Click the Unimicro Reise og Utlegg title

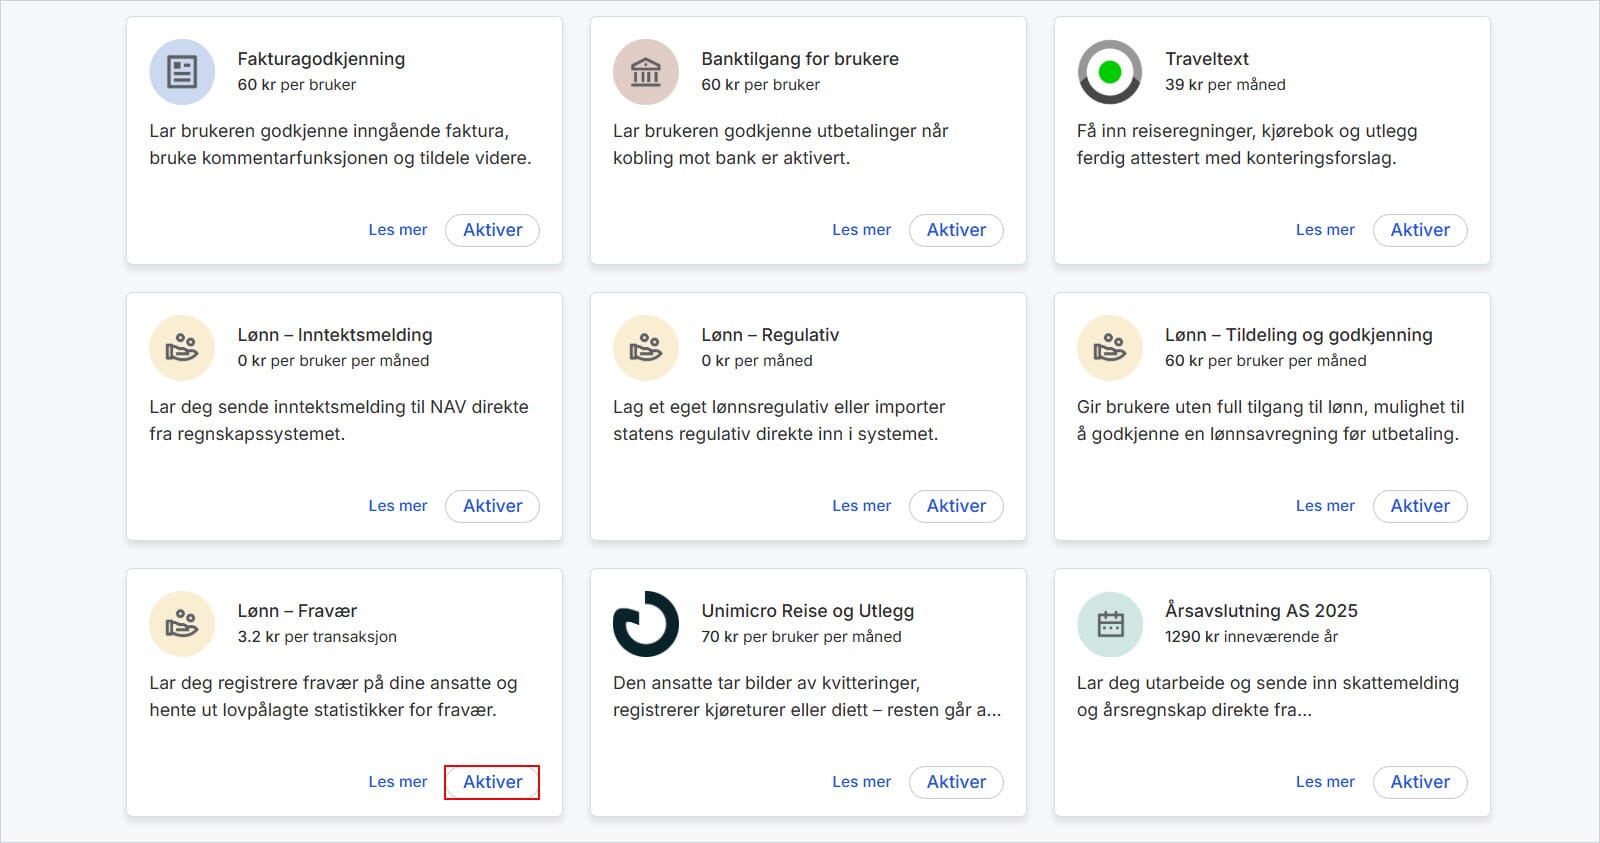(807, 611)
